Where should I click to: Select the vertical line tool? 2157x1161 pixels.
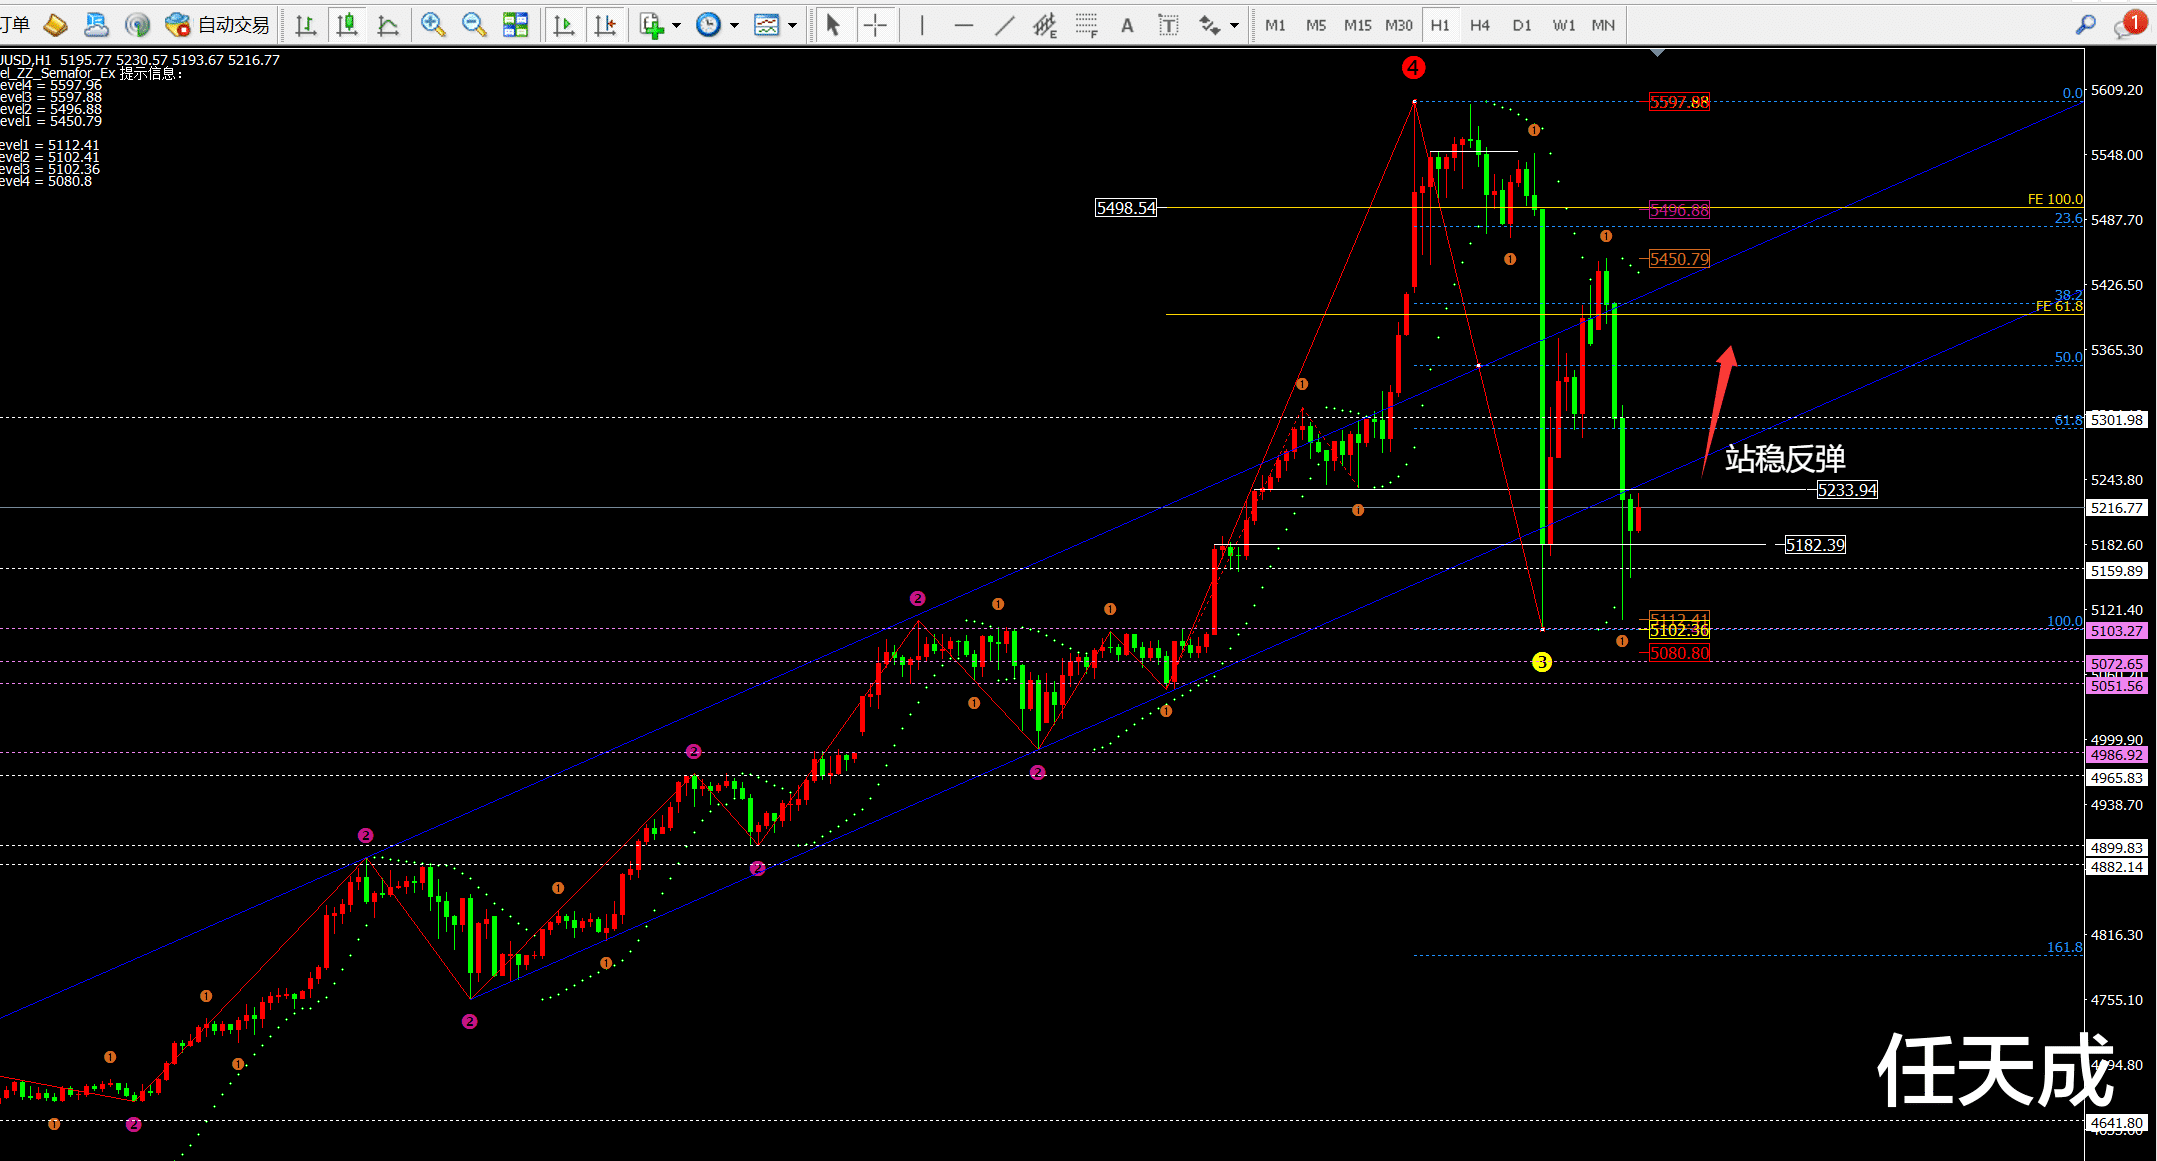[x=921, y=25]
